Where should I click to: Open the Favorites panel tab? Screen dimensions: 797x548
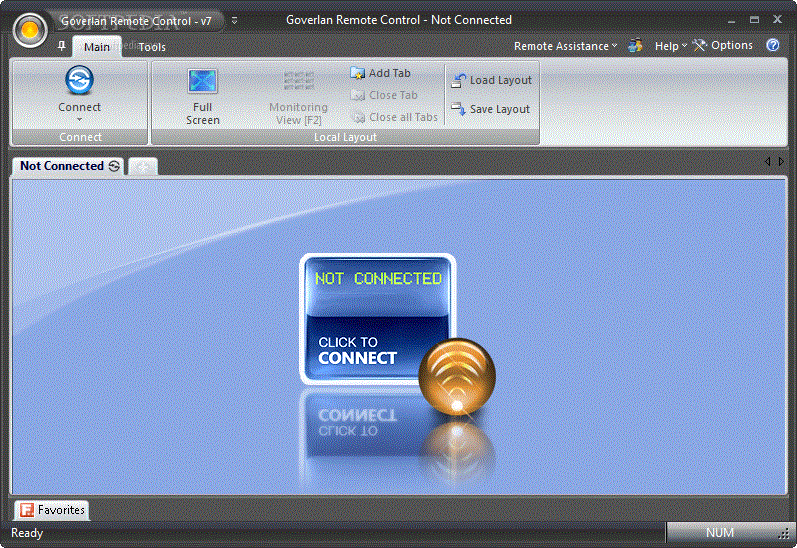52,510
